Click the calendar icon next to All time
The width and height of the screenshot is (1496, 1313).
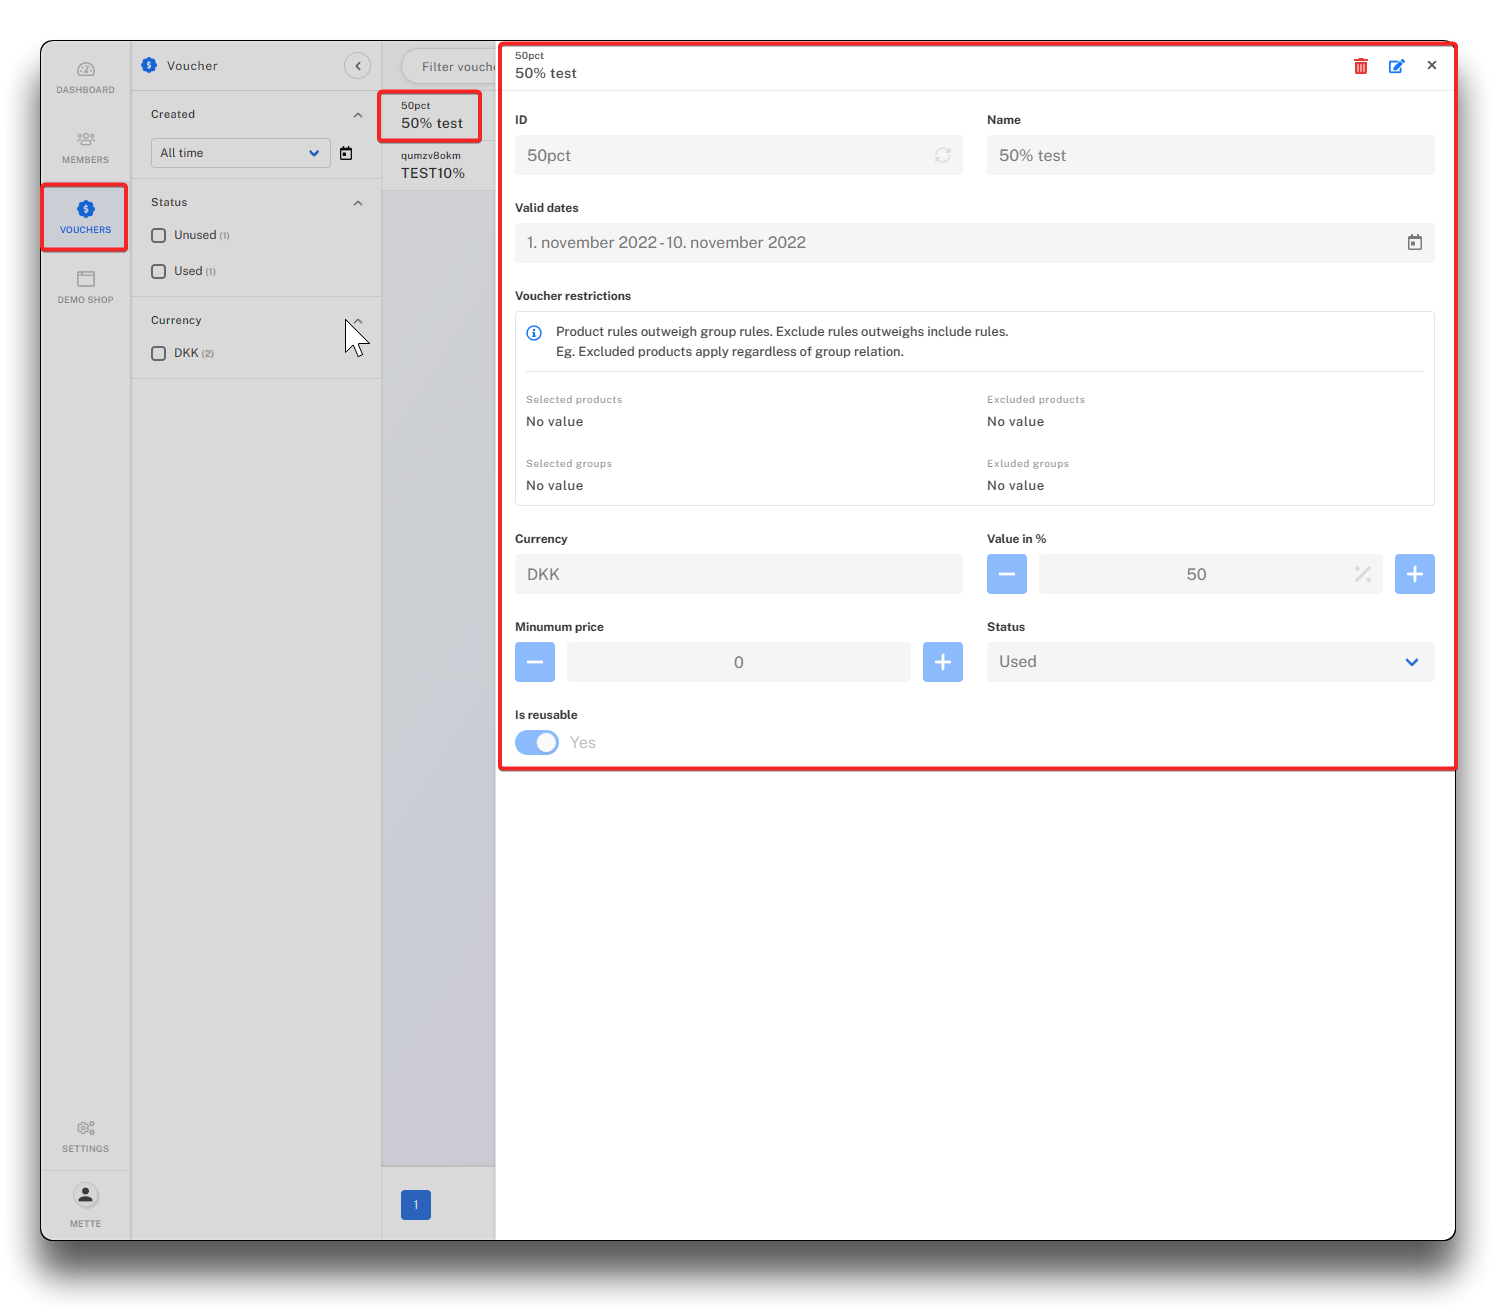point(346,153)
